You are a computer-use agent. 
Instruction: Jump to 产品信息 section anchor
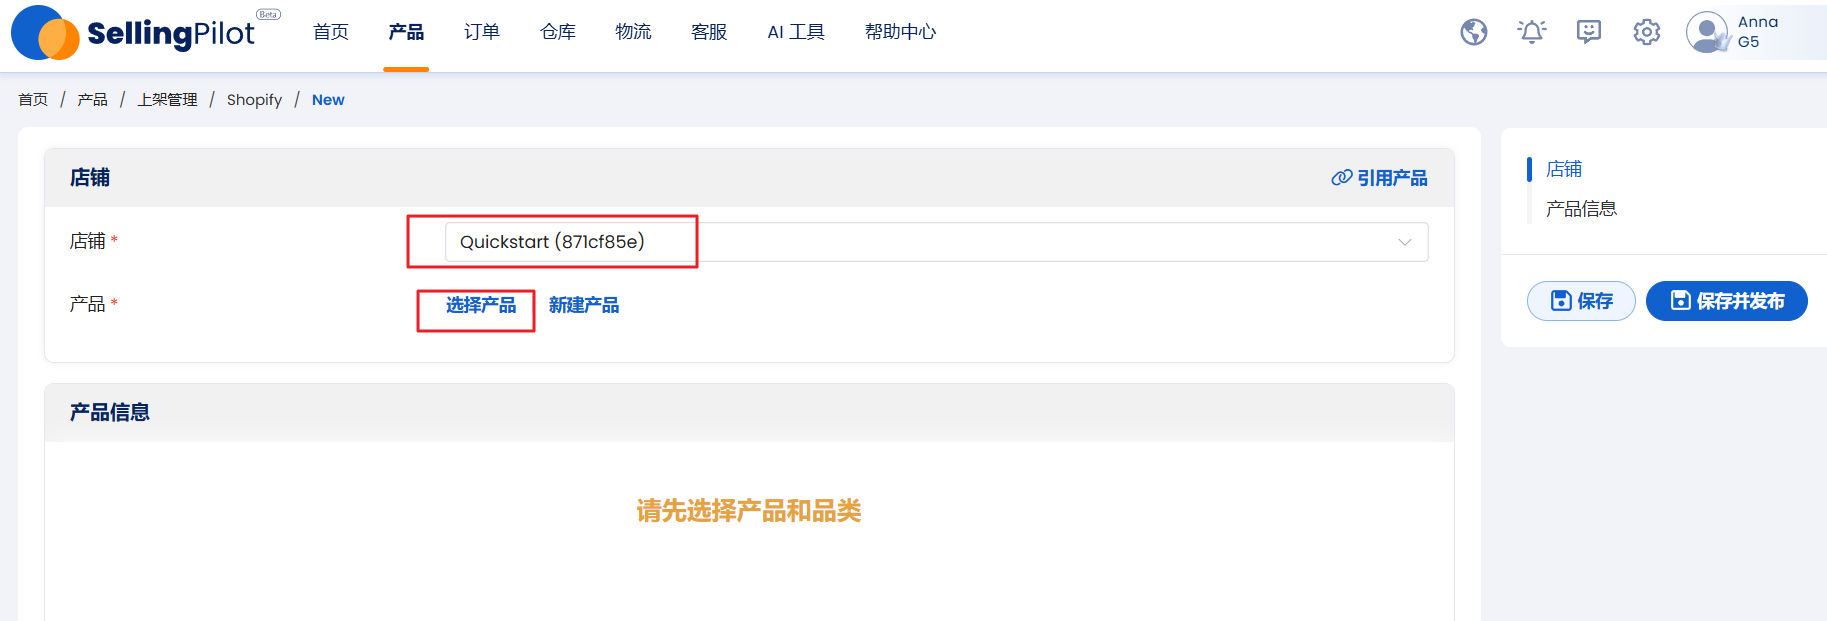point(1581,209)
